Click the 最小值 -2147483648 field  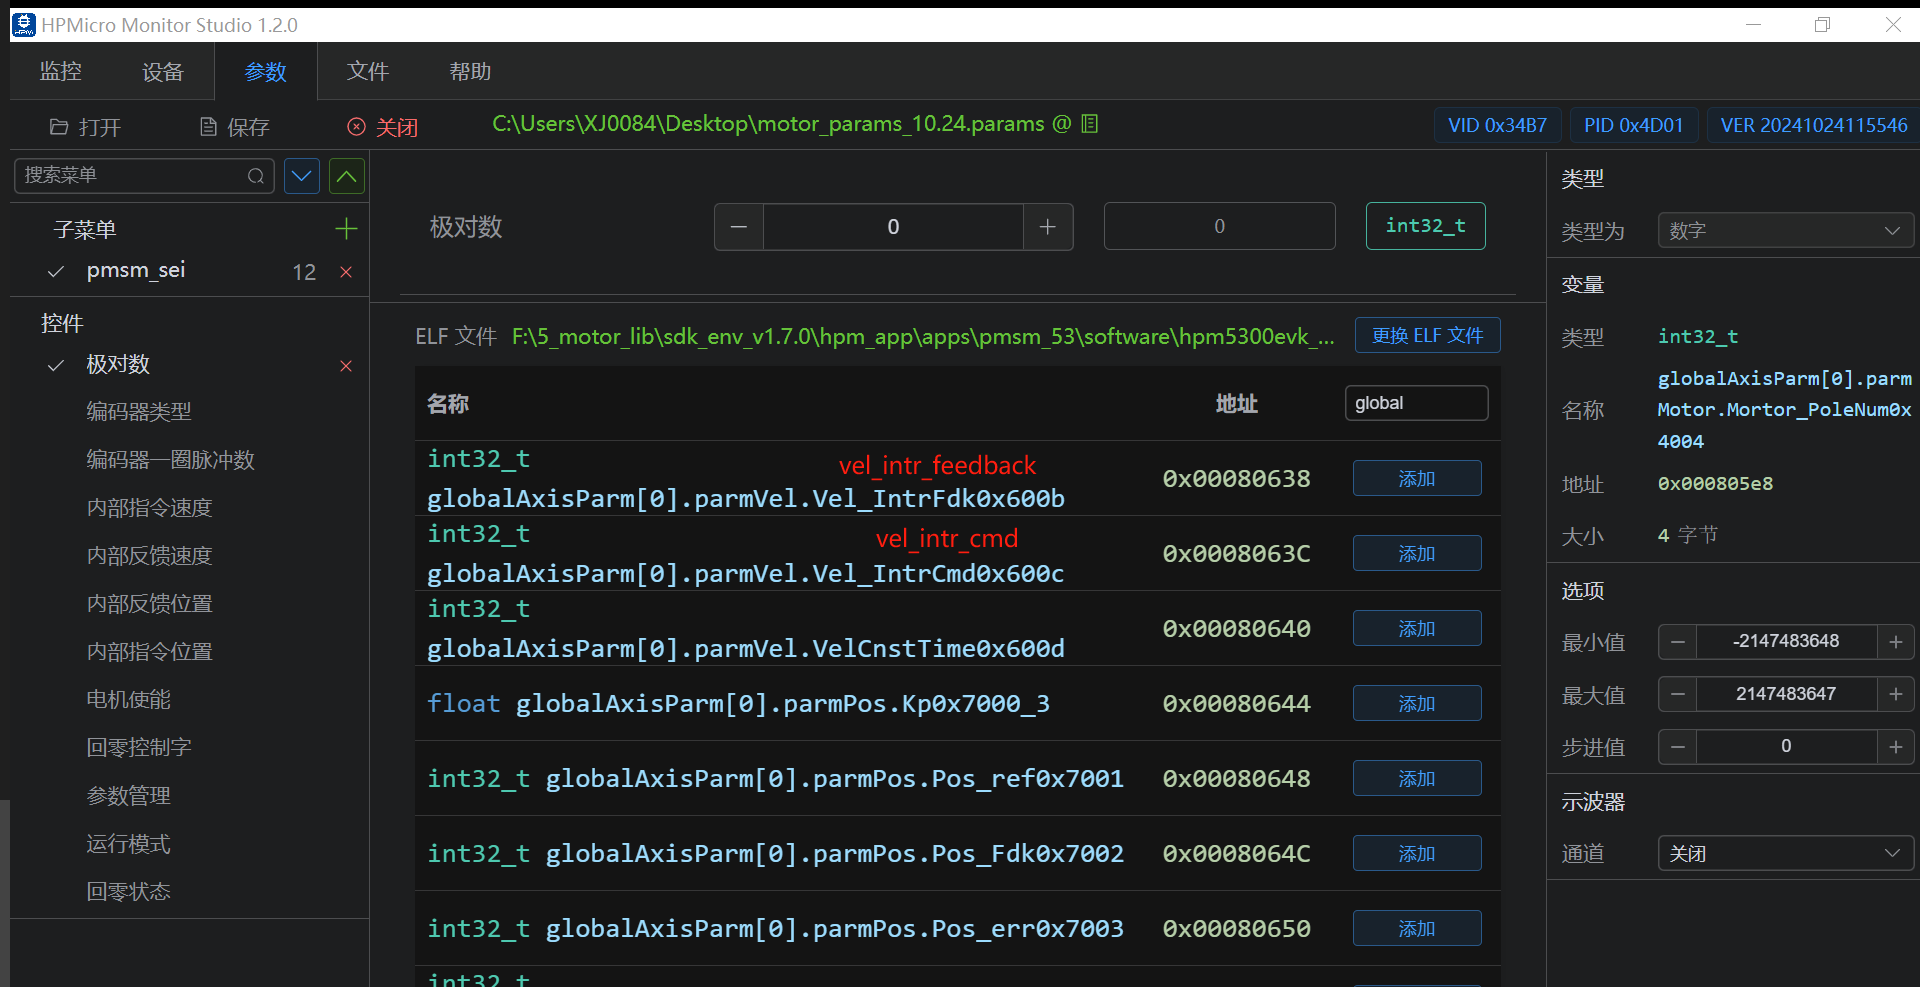[x=1786, y=642]
